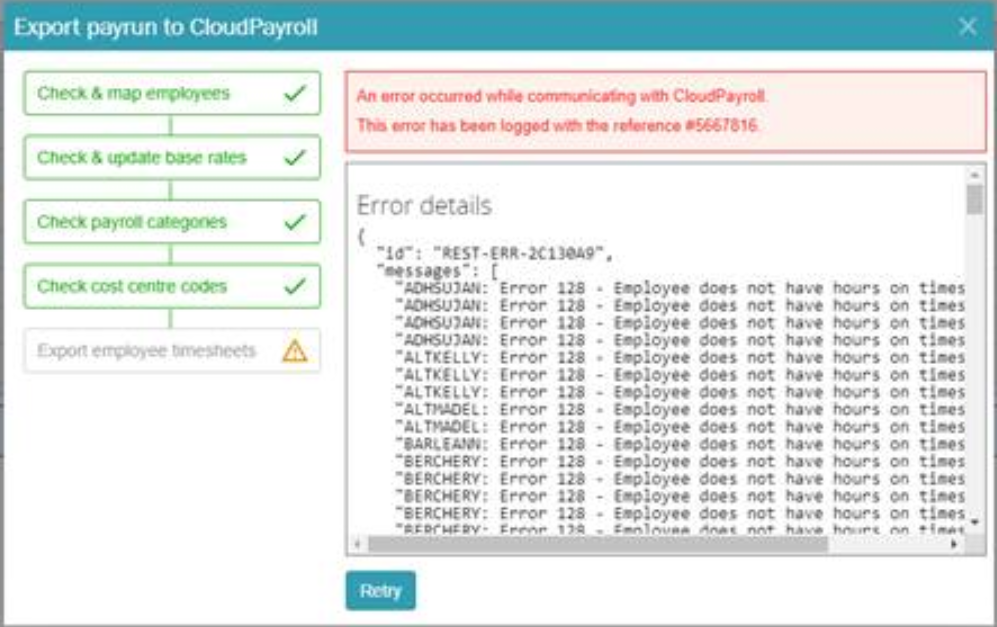The width and height of the screenshot is (997, 627).
Task: Click the green checkmark beside Check & map employees
Action: click(x=294, y=93)
